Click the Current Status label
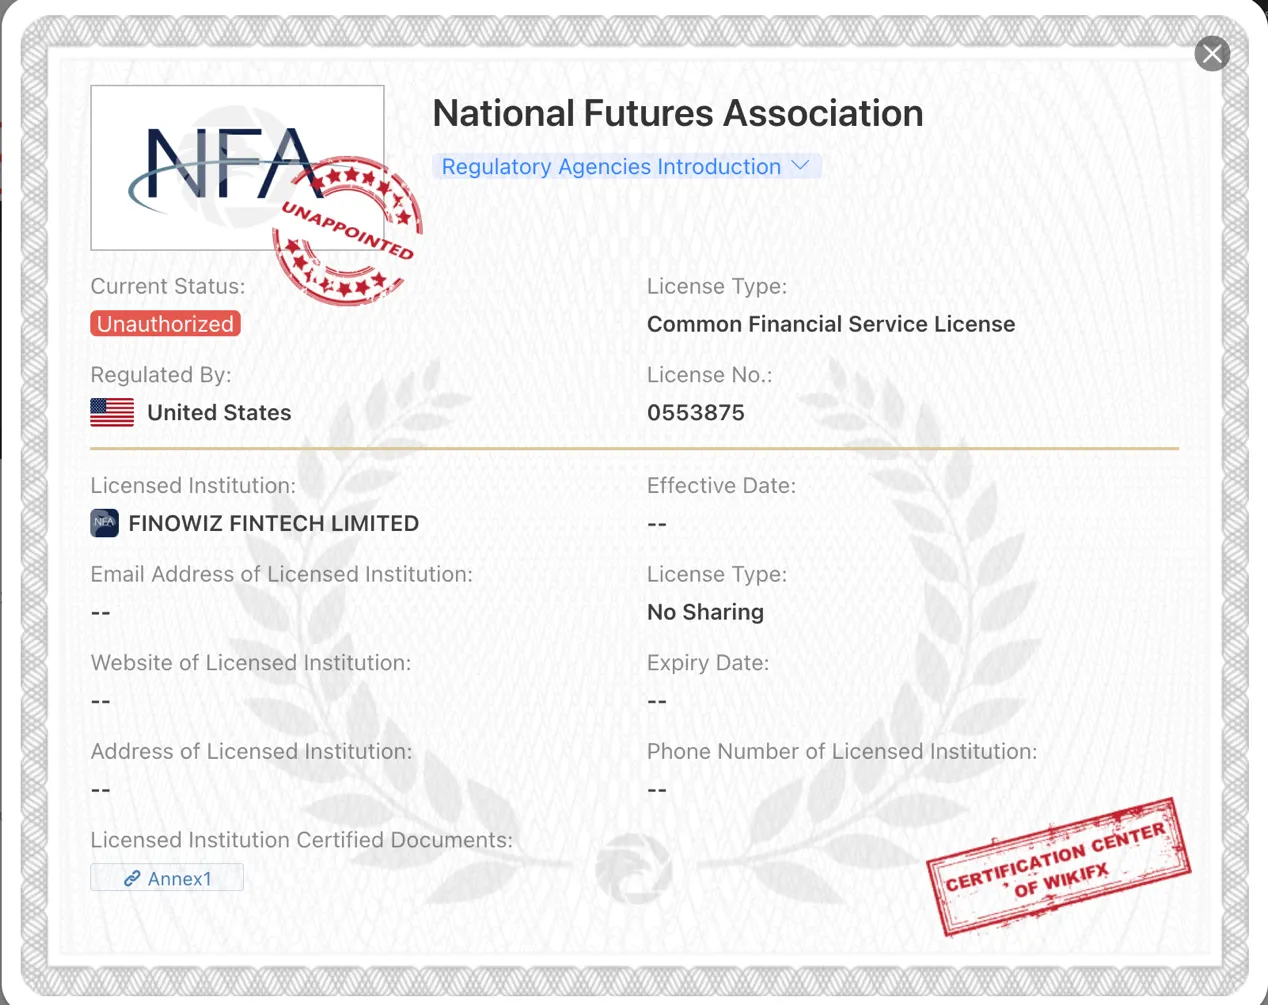This screenshot has width=1268, height=1005. [168, 286]
